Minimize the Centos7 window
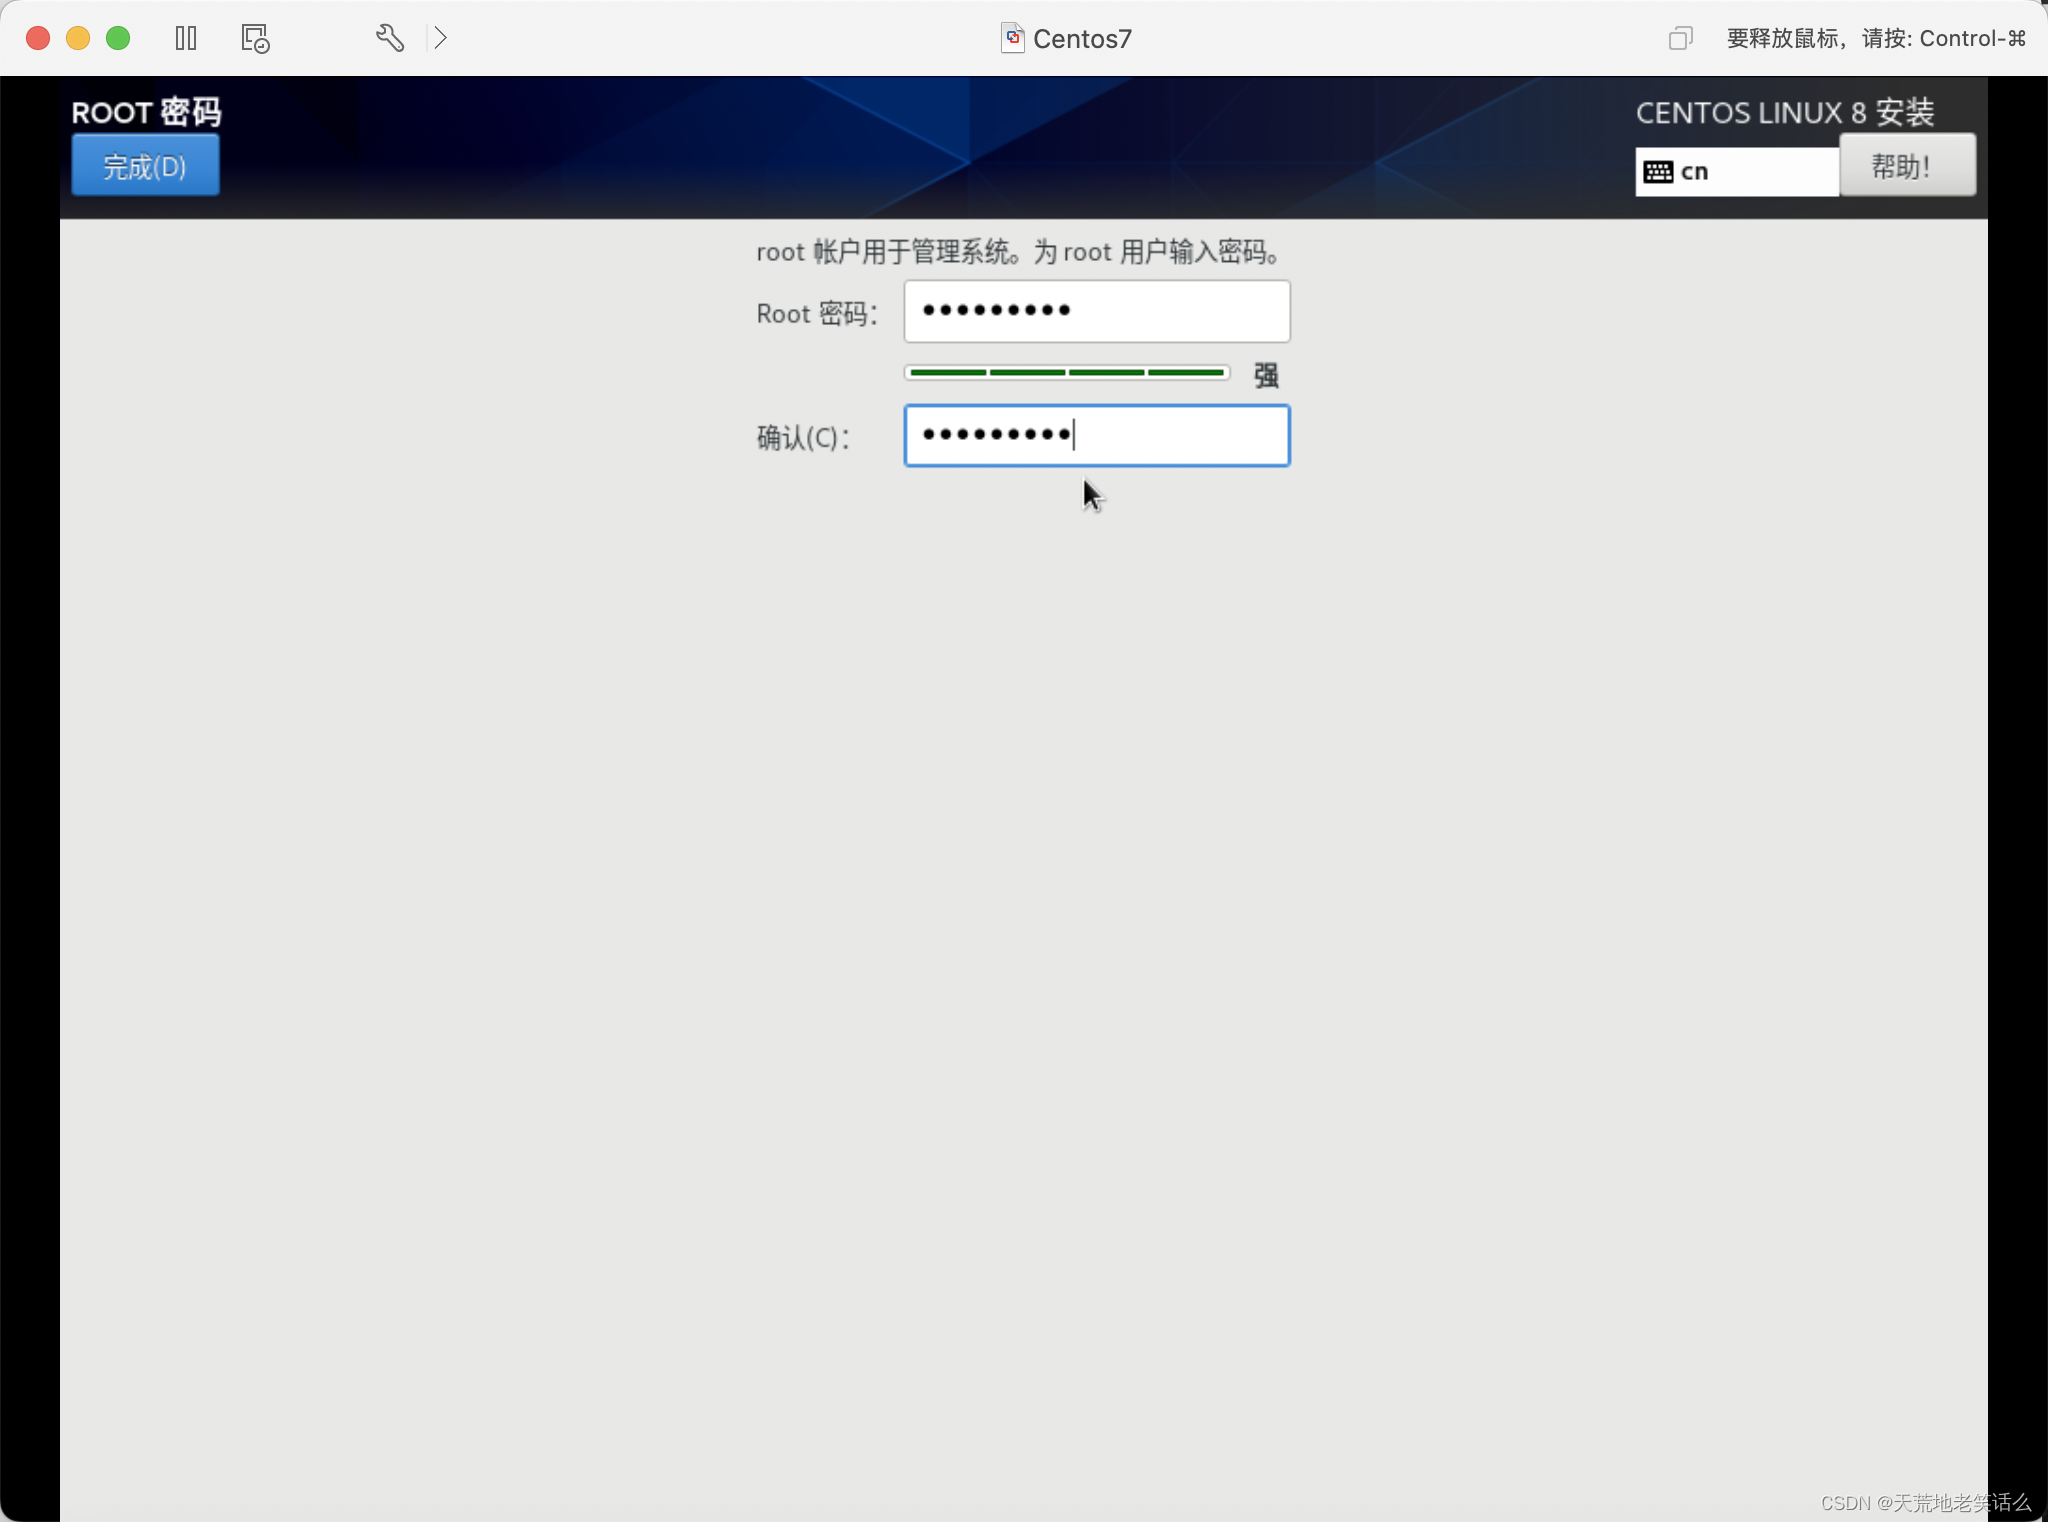 (x=78, y=38)
